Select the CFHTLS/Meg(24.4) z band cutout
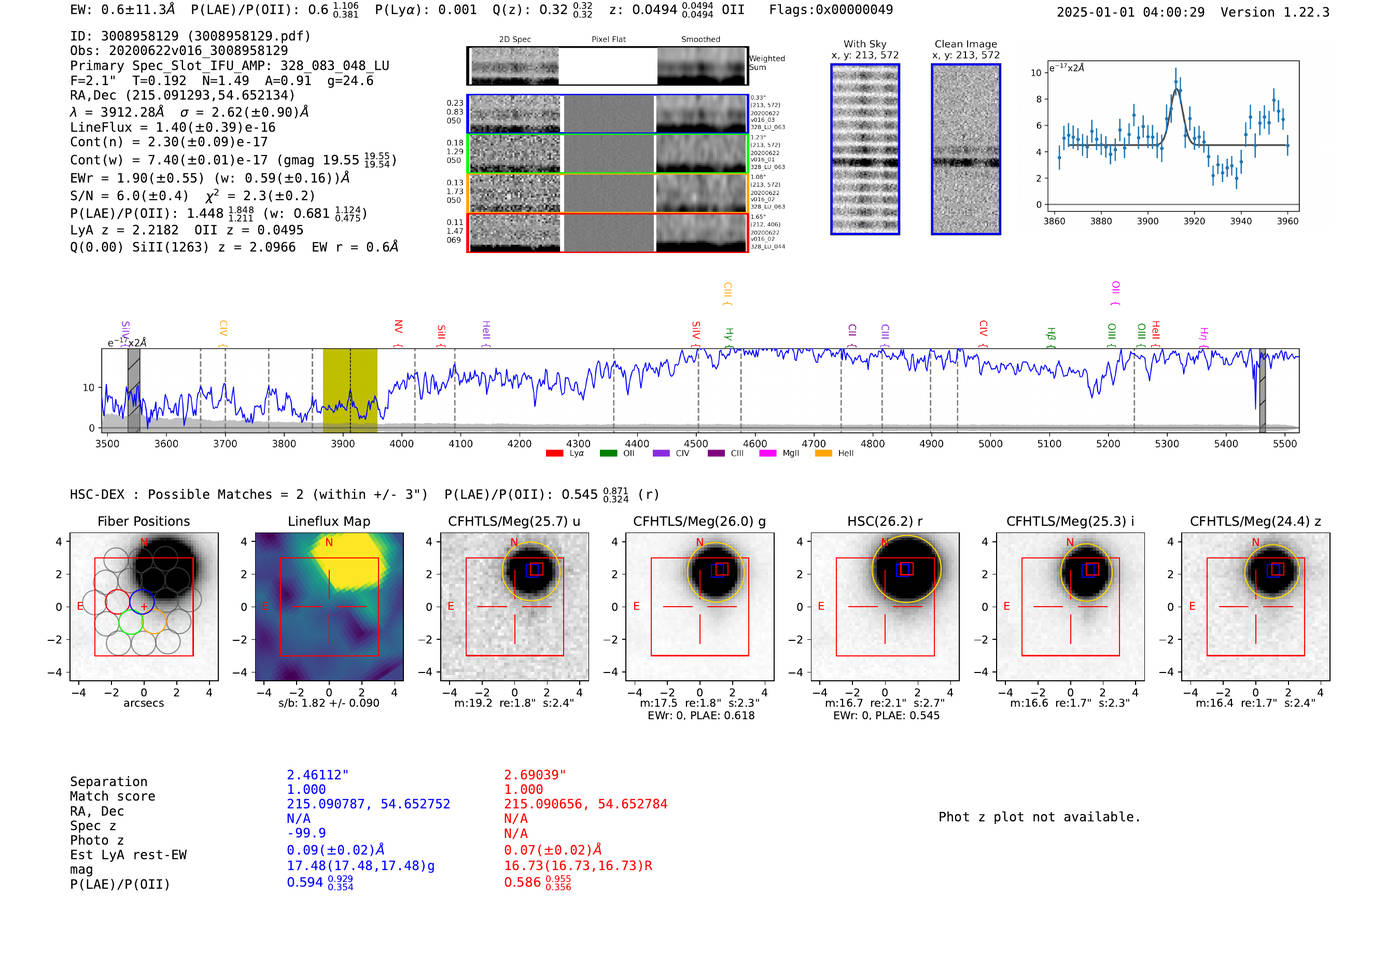The width and height of the screenshot is (1400, 953). point(1256,606)
